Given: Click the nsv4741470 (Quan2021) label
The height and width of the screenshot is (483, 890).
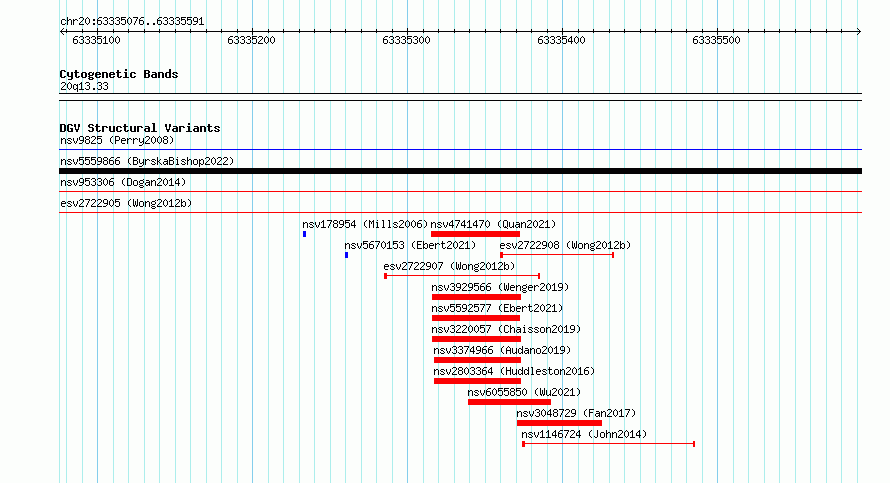Looking at the screenshot, I should pyautogui.click(x=493, y=224).
